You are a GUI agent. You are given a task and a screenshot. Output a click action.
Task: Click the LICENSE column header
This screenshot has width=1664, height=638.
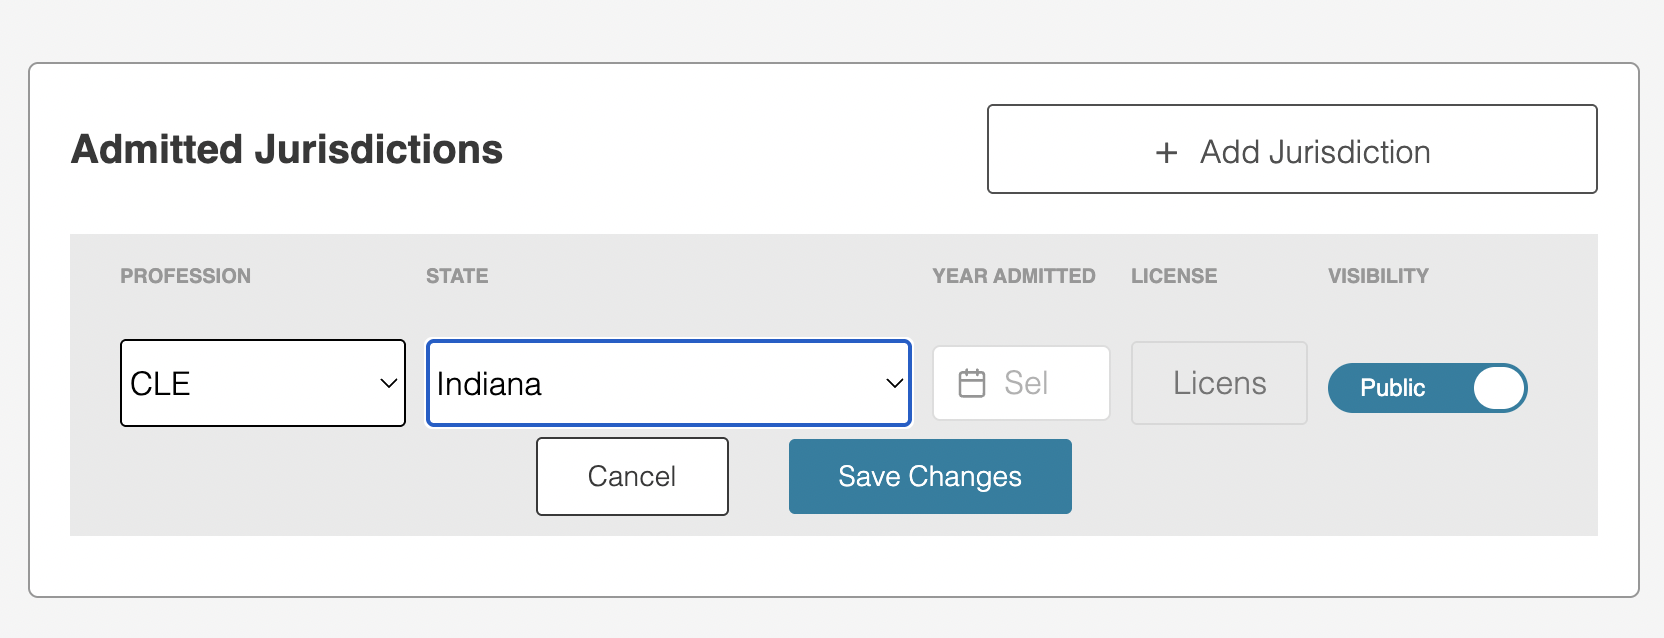1174,276
